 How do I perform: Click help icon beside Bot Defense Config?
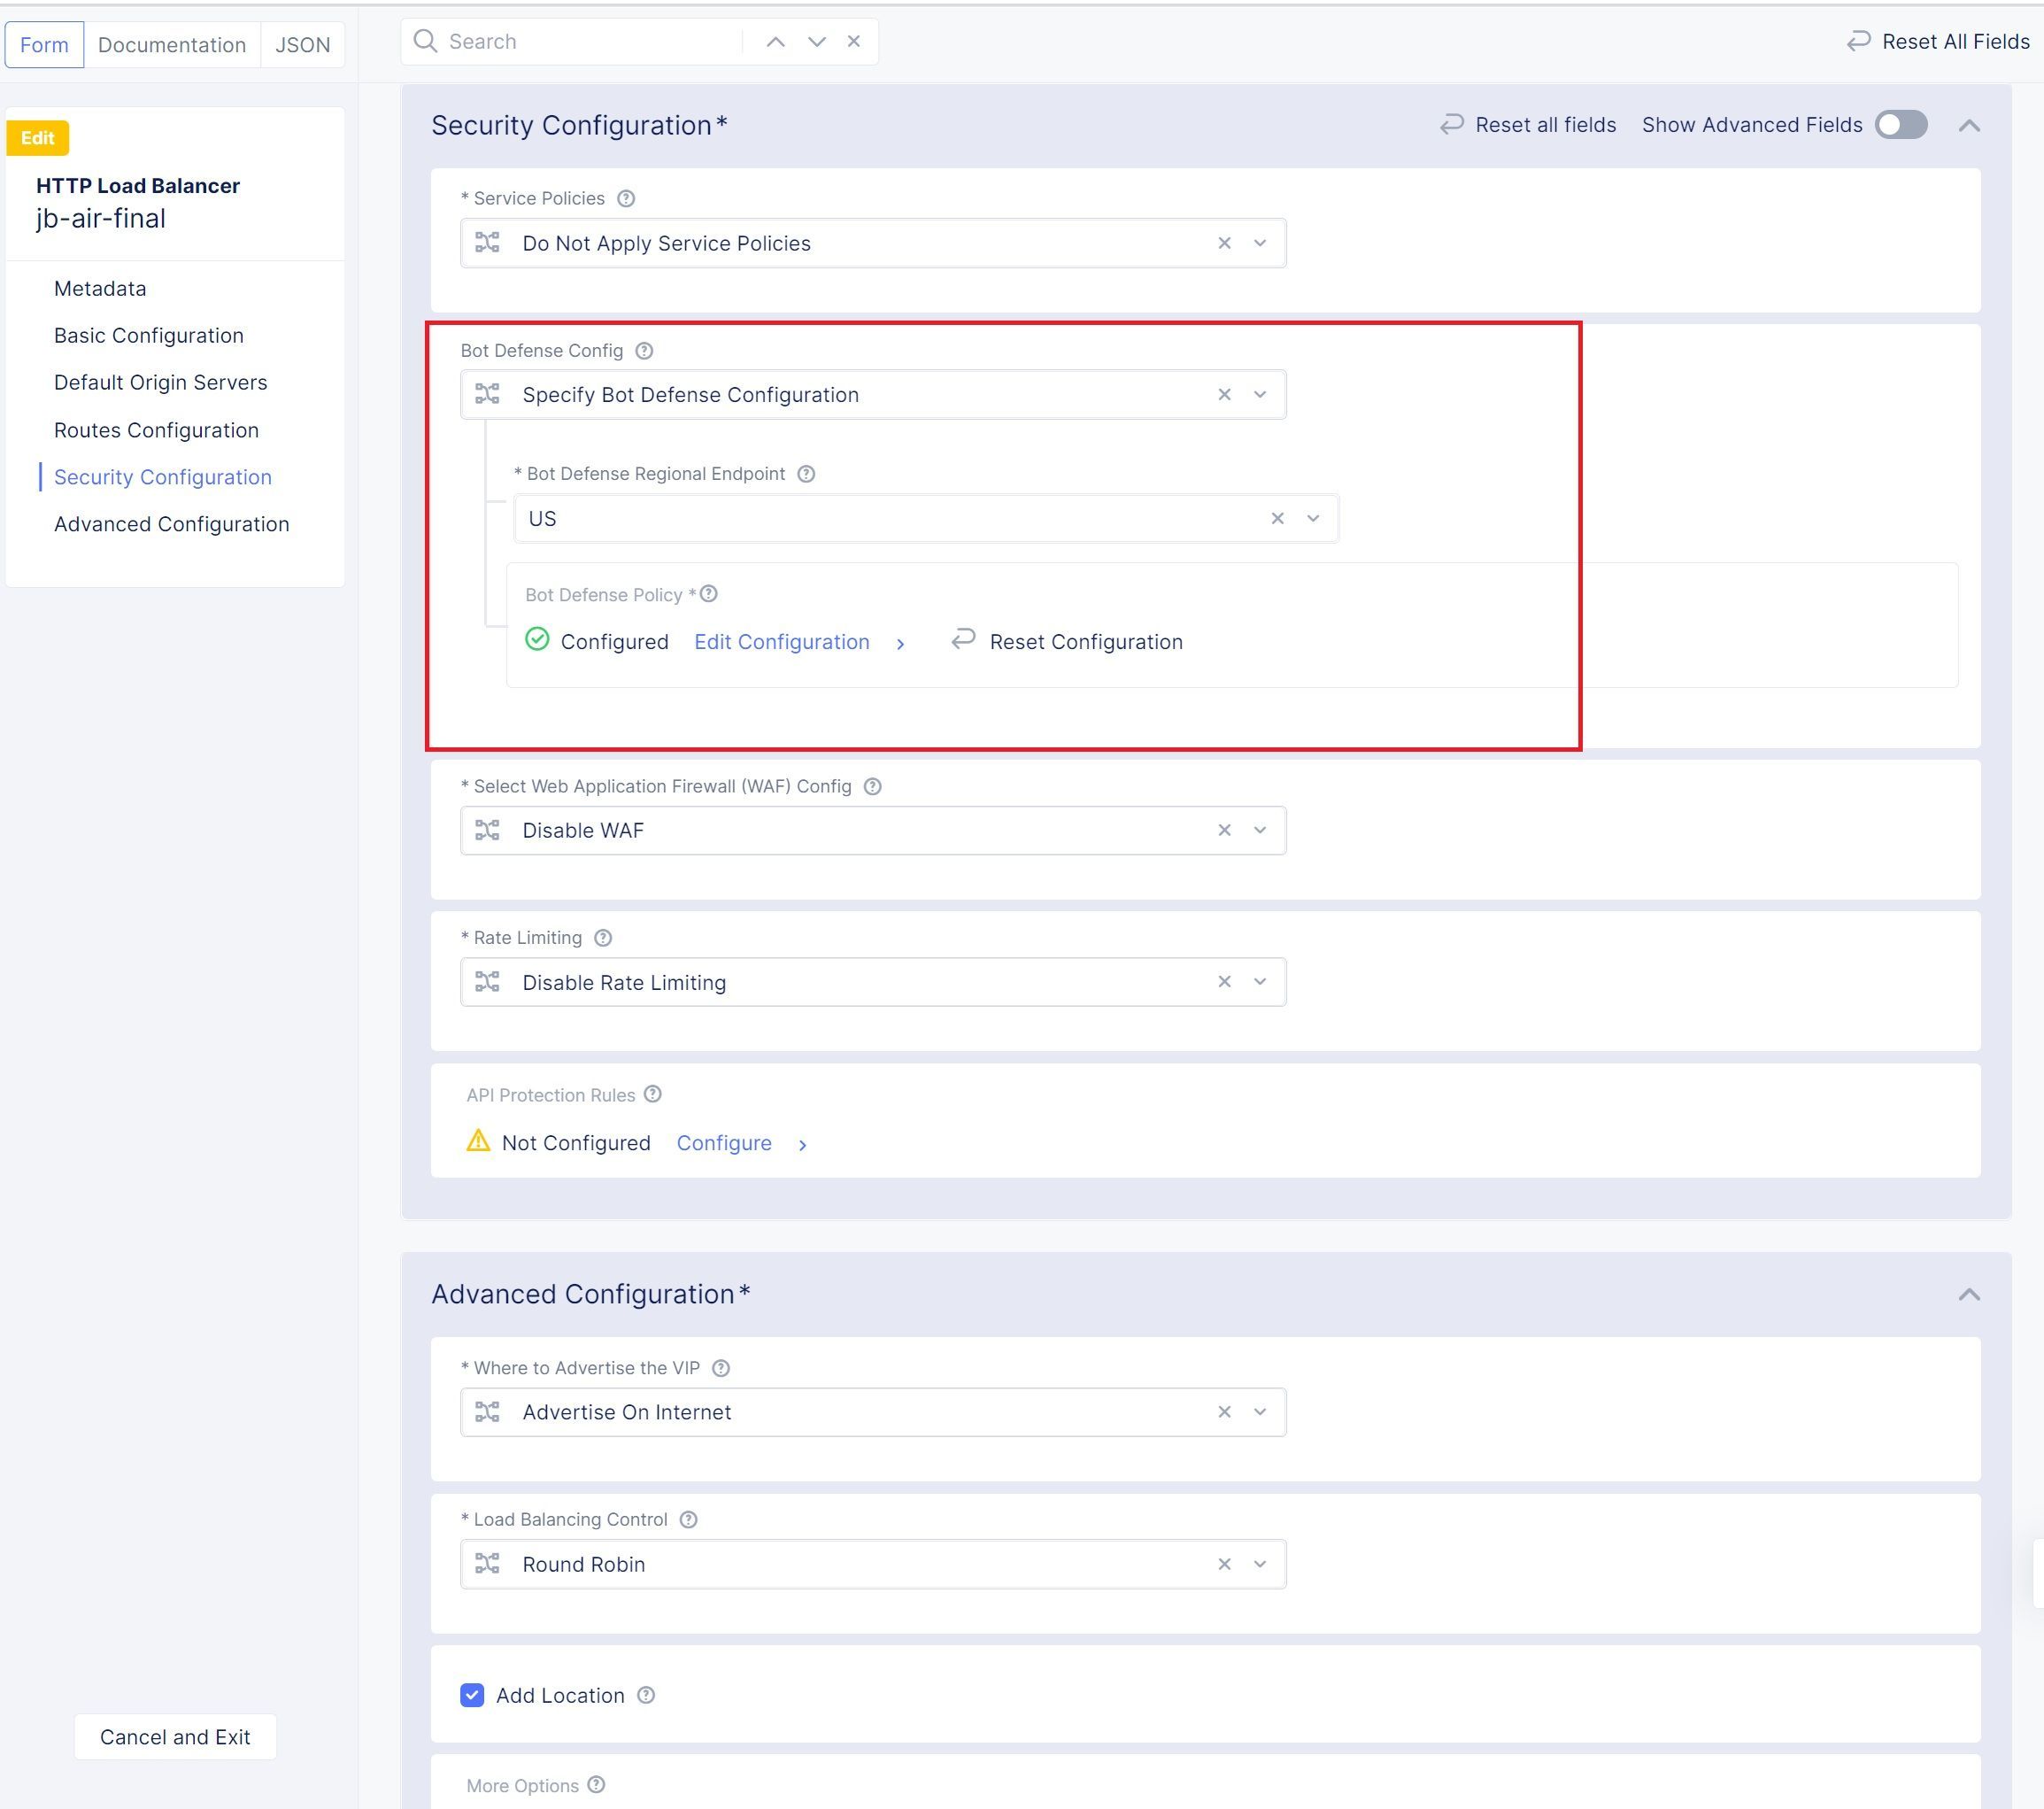[645, 351]
